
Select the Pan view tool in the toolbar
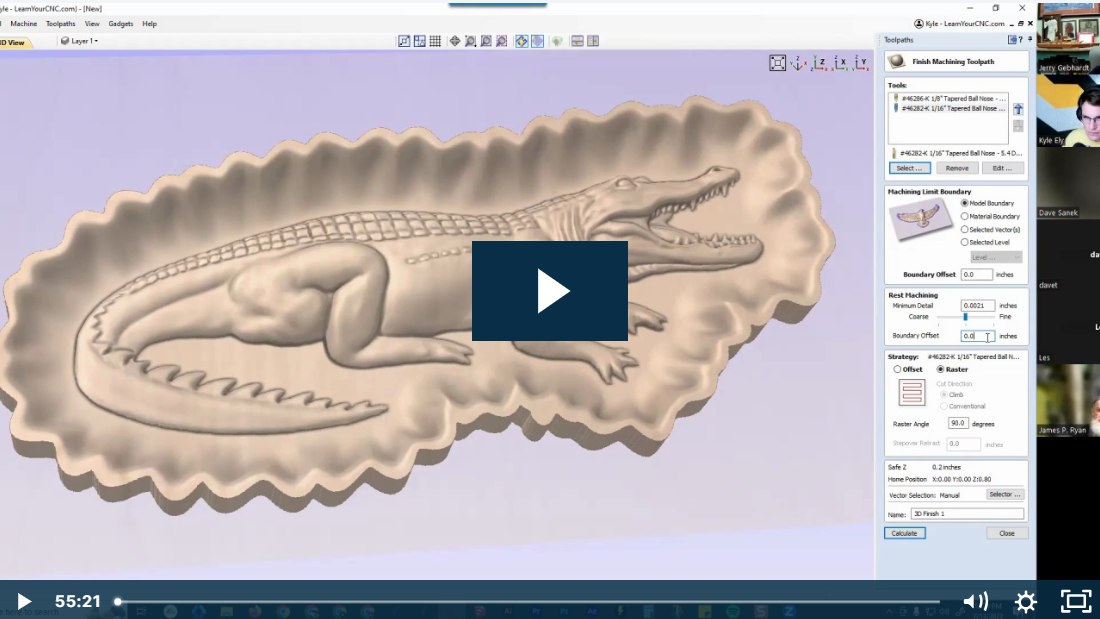coord(453,41)
